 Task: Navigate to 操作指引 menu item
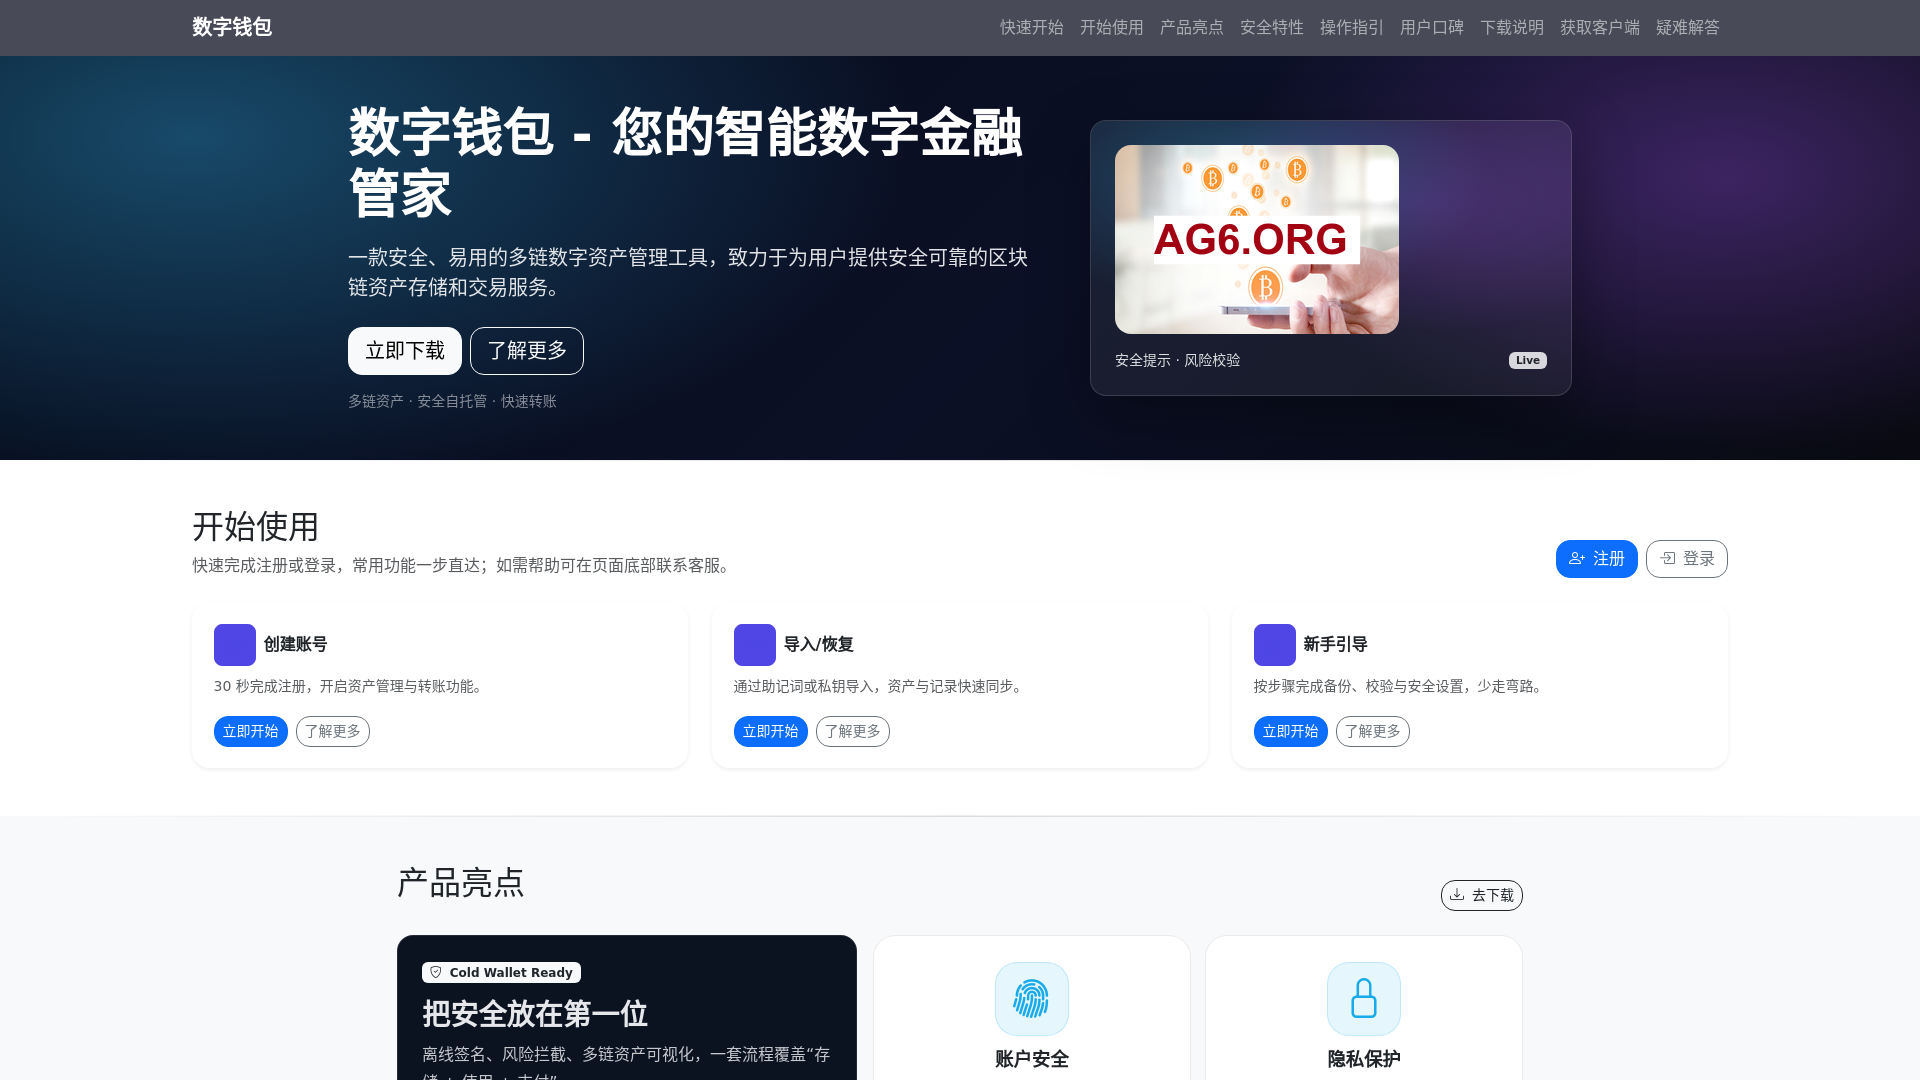(x=1351, y=27)
